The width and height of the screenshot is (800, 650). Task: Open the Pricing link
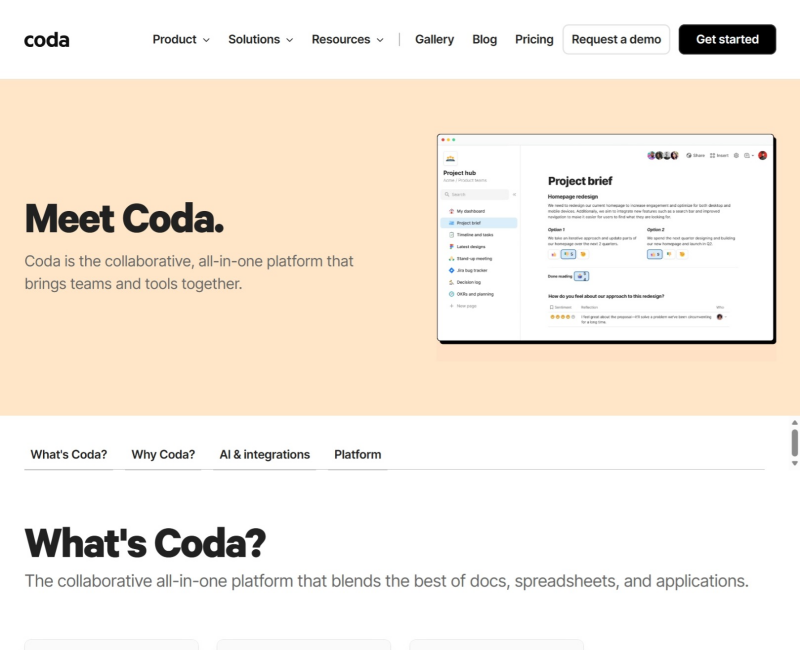(534, 40)
